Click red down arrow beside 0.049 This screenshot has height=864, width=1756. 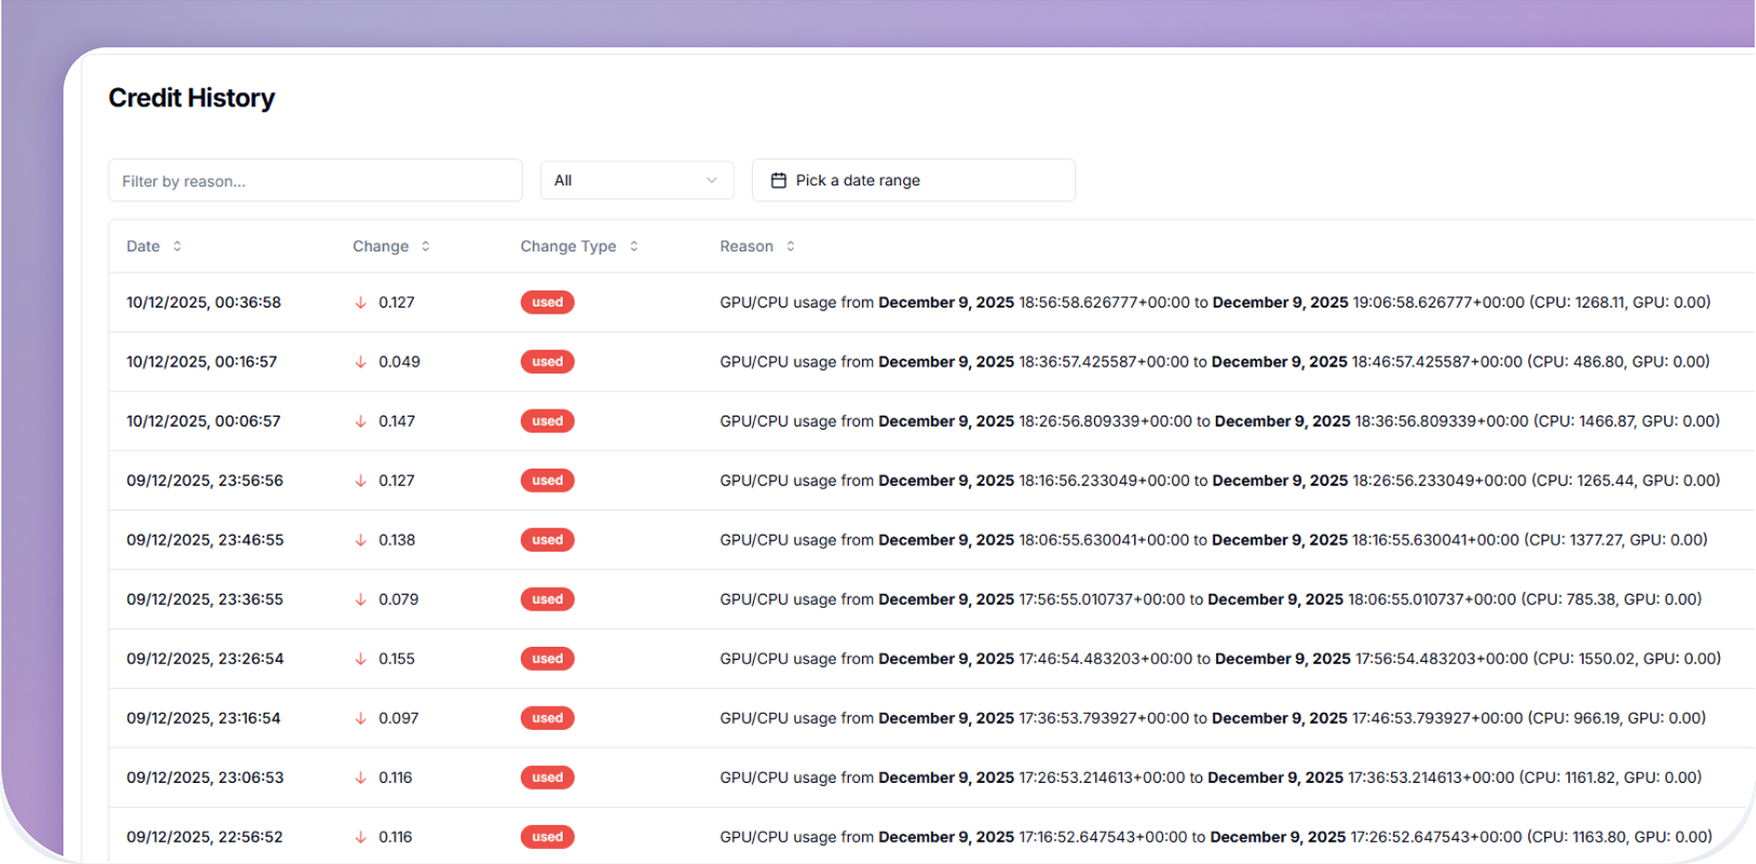coord(361,362)
